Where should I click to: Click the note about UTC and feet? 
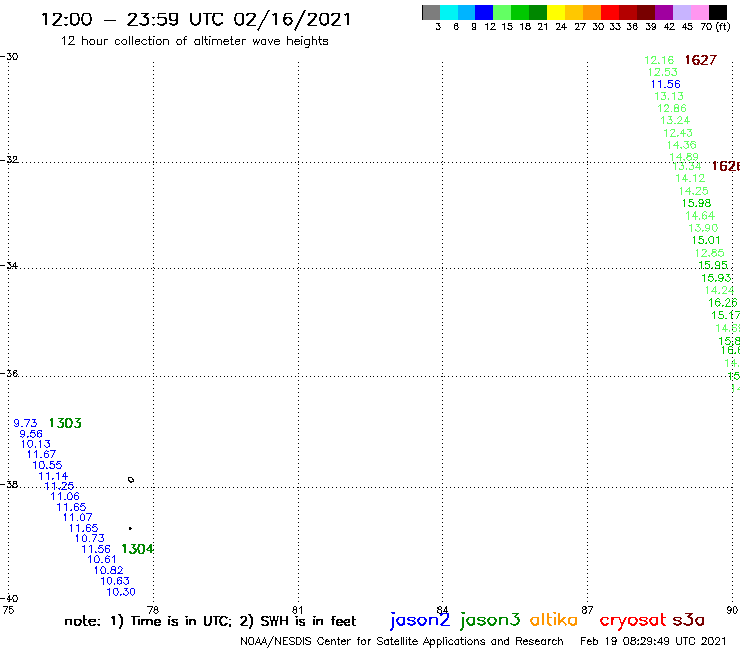pos(210,621)
